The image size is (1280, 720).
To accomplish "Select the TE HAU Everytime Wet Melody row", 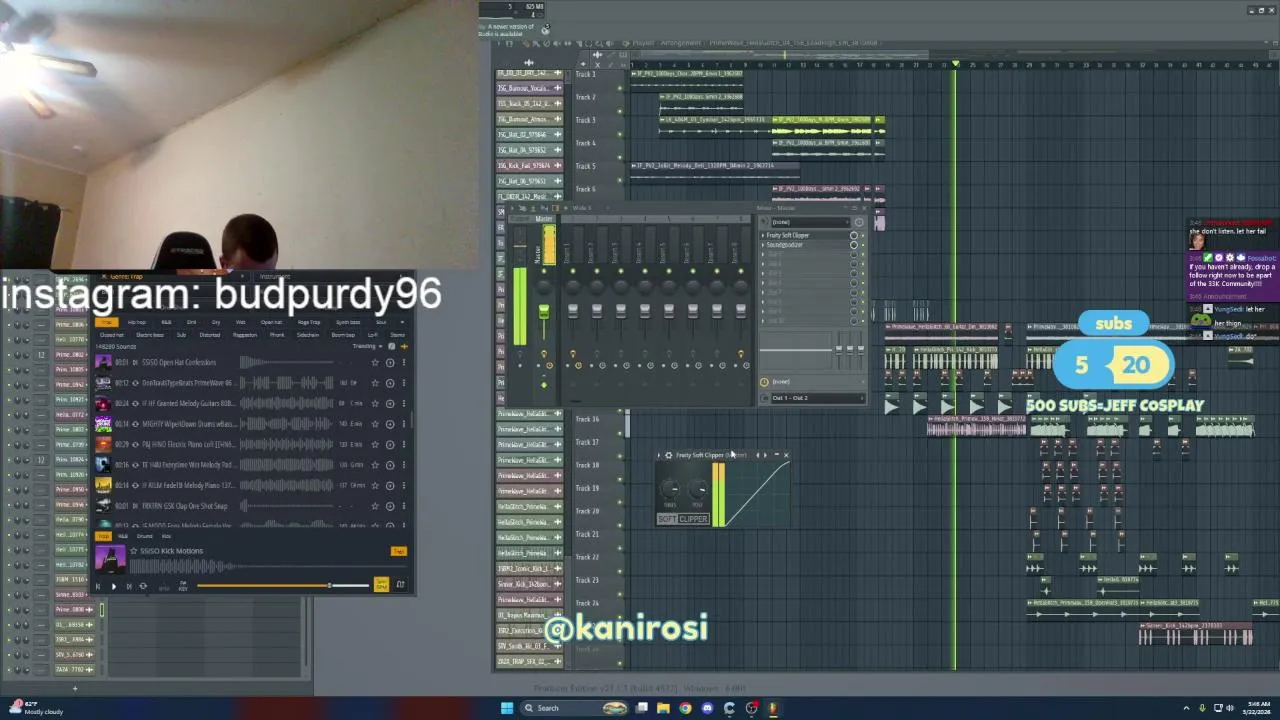I will point(252,465).
